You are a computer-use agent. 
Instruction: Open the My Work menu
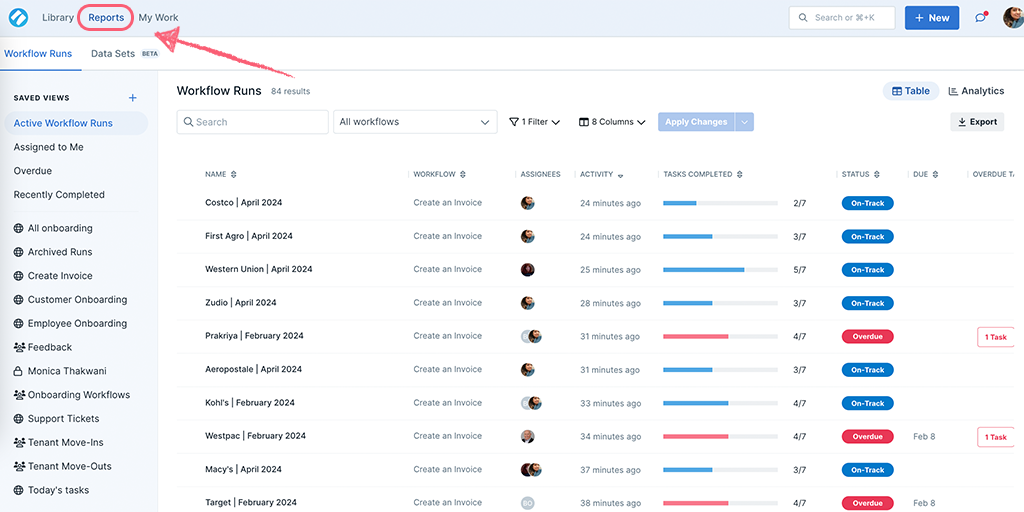tap(158, 18)
